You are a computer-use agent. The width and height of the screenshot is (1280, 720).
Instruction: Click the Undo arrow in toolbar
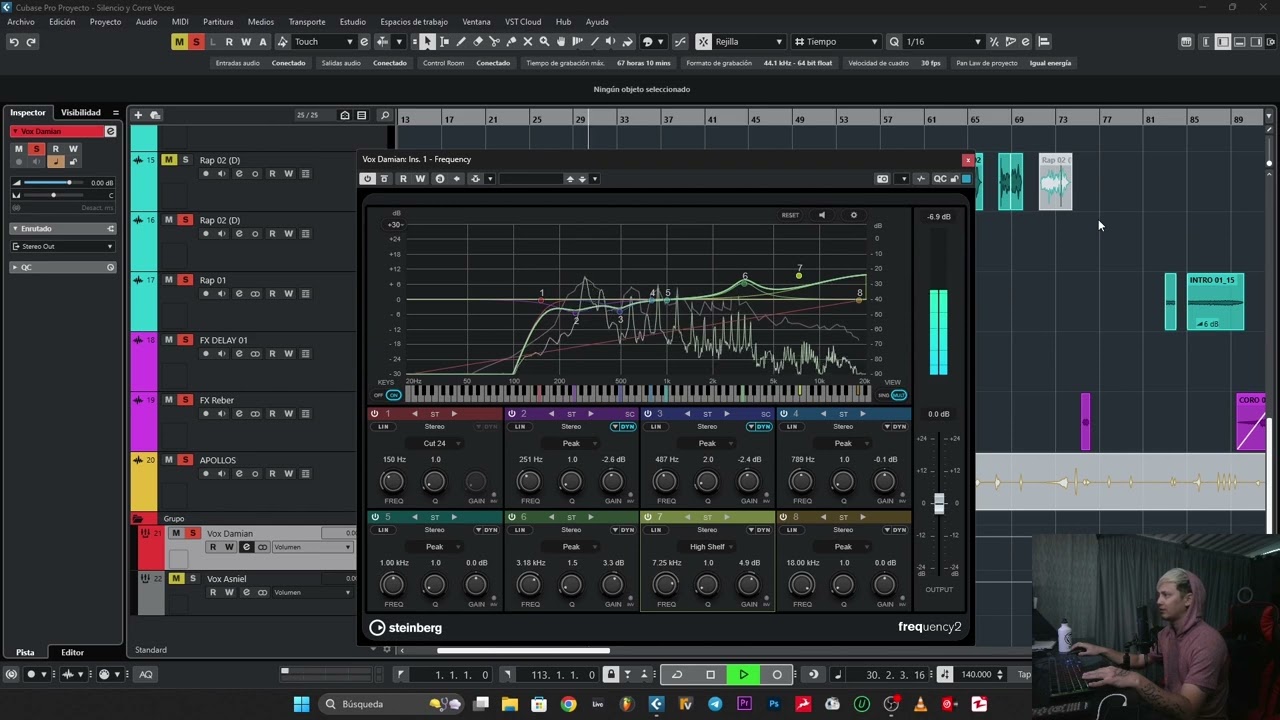click(14, 41)
